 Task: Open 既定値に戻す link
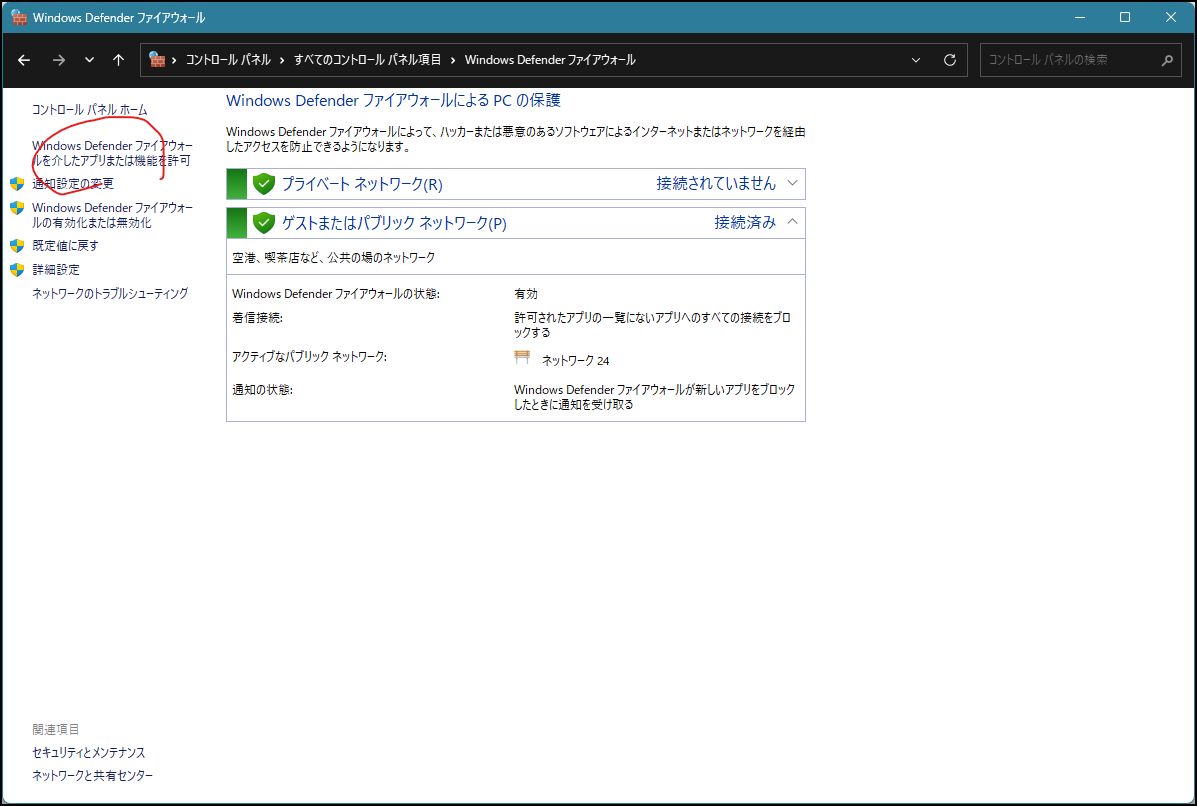65,246
